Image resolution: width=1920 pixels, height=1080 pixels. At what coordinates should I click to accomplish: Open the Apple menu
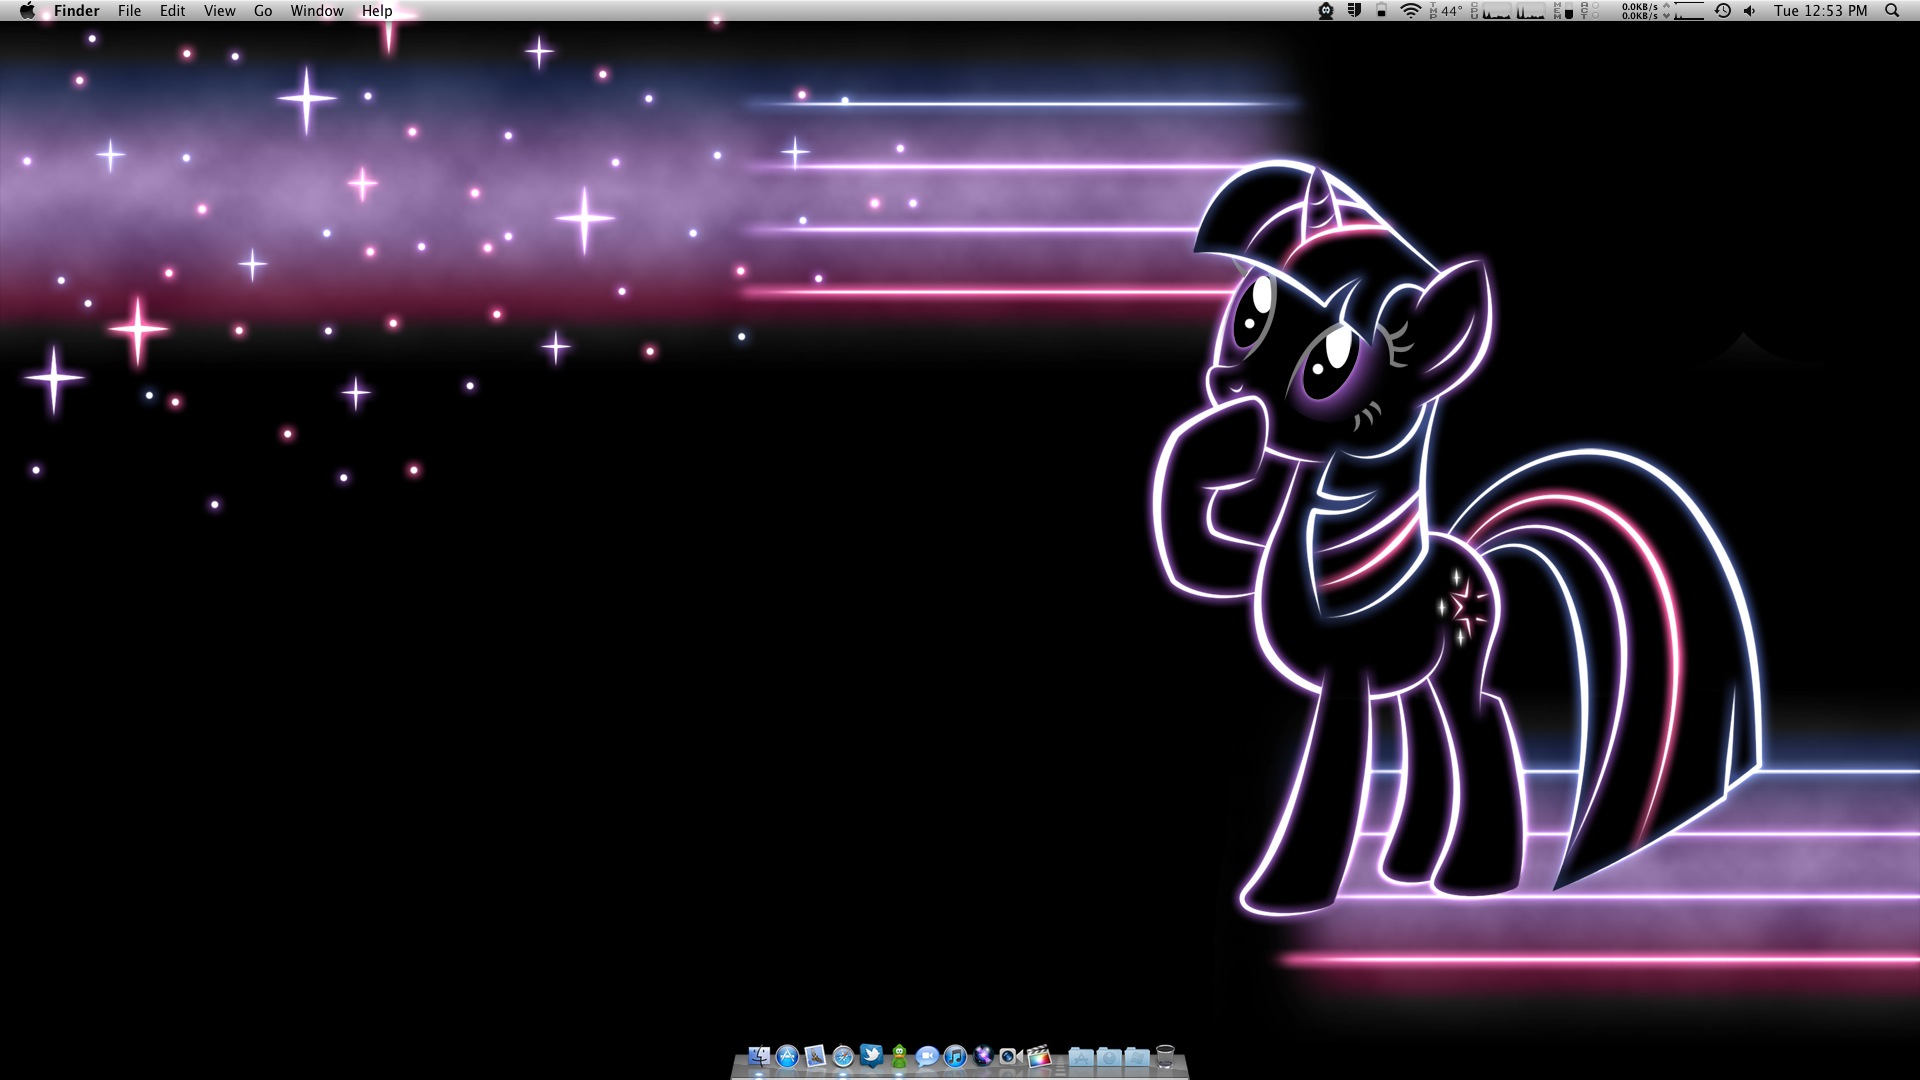click(27, 11)
